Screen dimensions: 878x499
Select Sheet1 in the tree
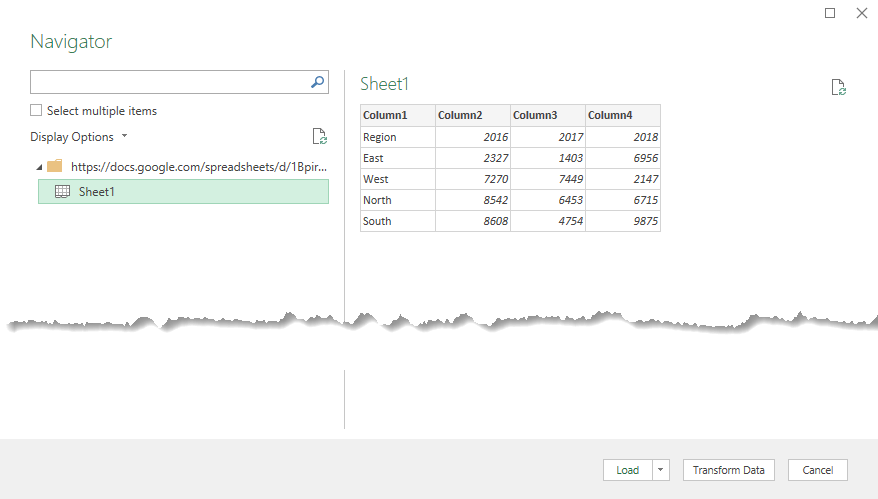click(183, 192)
